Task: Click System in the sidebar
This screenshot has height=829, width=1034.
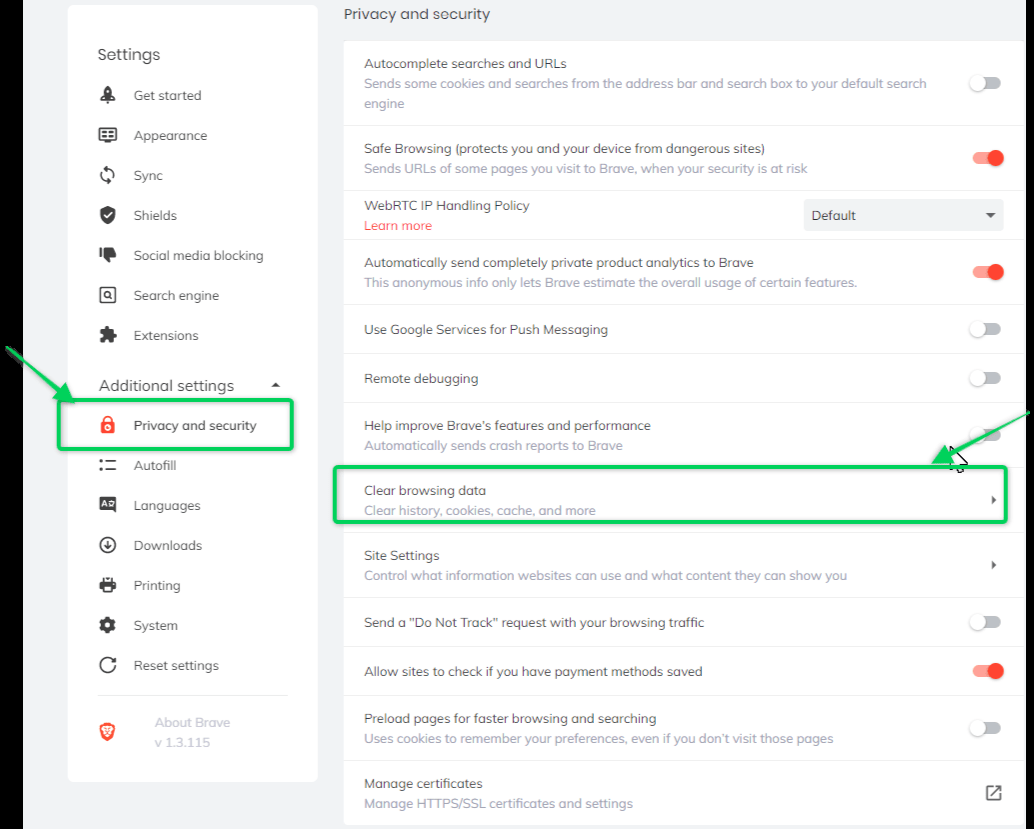Action: [156, 625]
